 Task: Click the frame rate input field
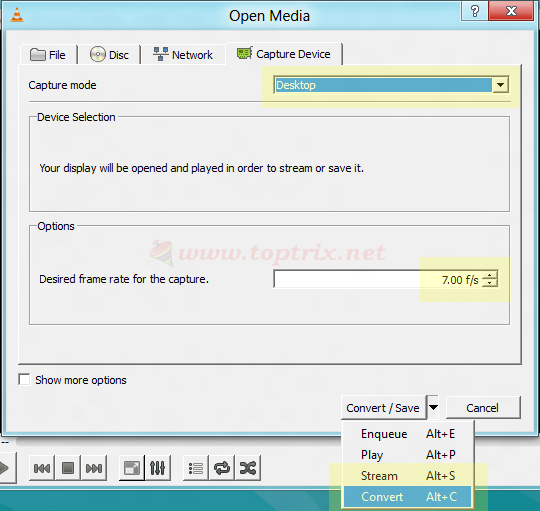(x=377, y=279)
